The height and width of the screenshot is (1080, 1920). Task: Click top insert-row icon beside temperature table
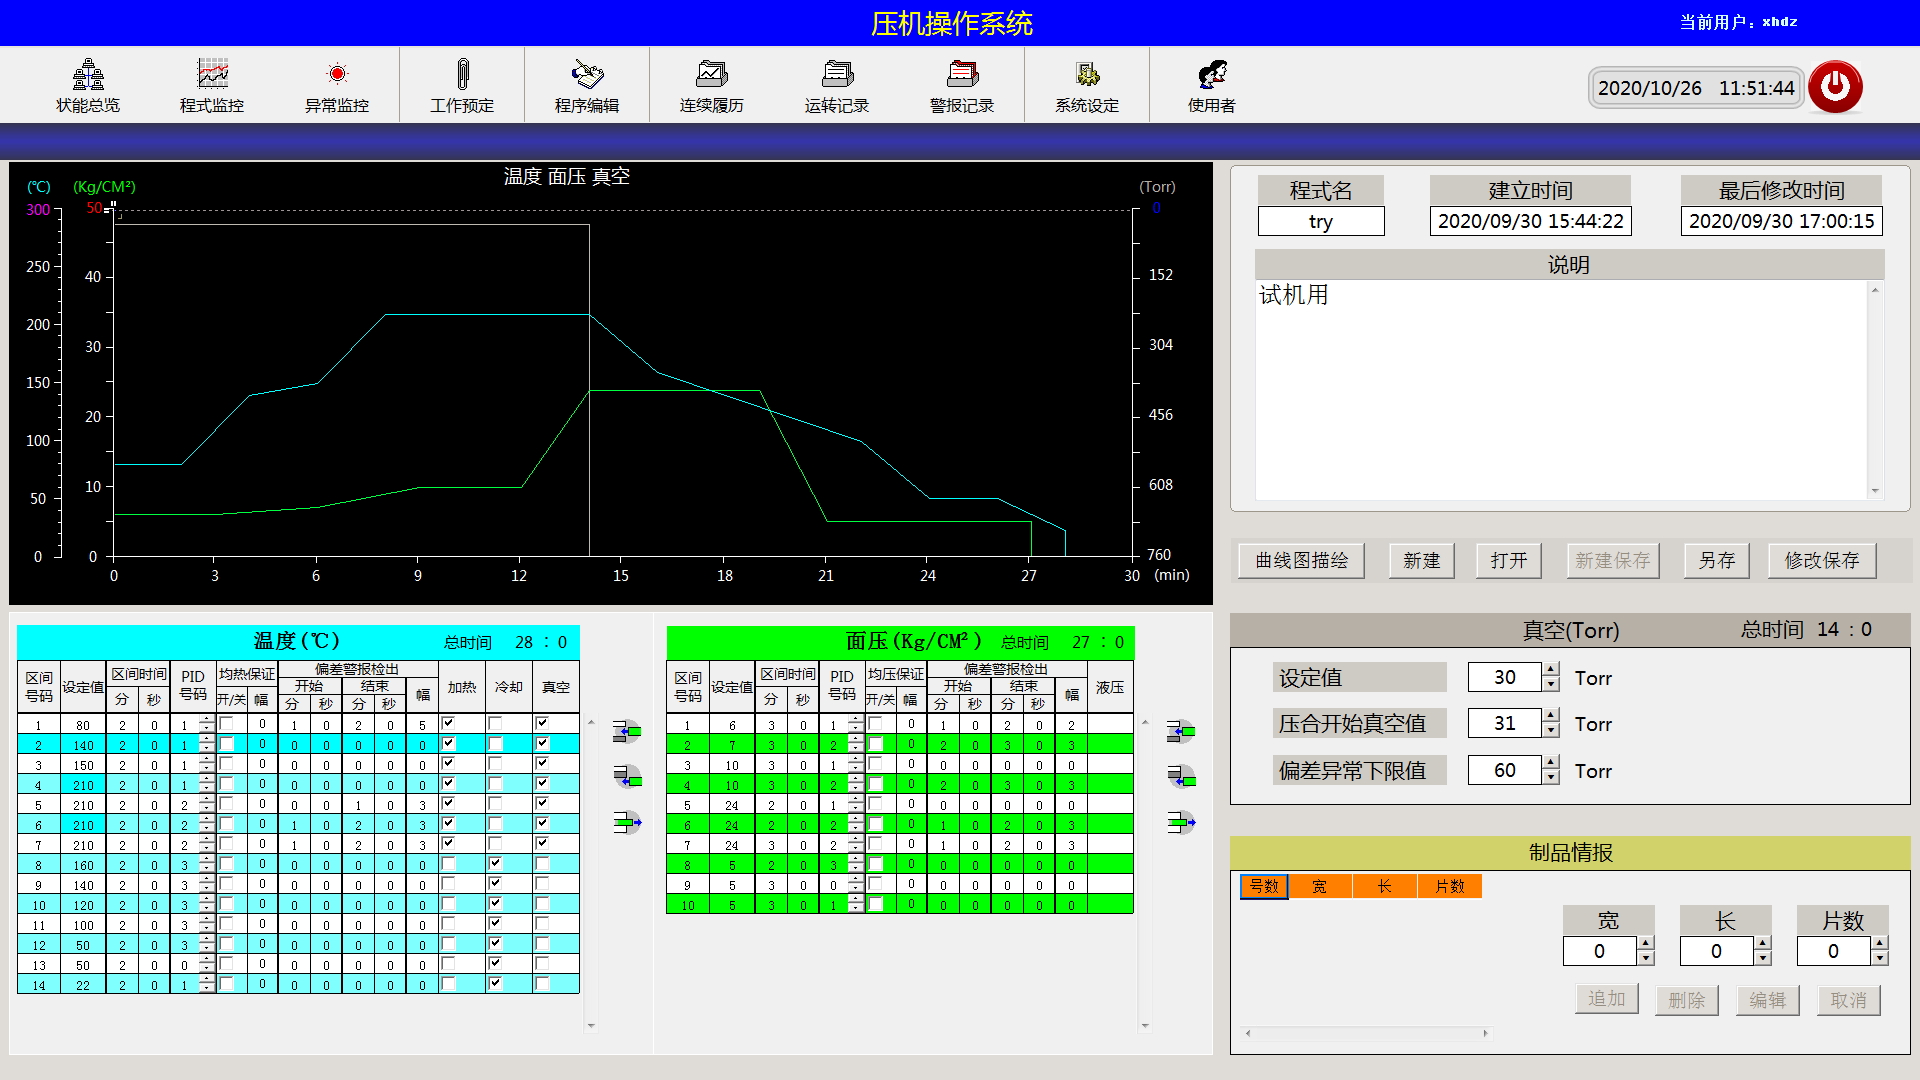point(627,731)
